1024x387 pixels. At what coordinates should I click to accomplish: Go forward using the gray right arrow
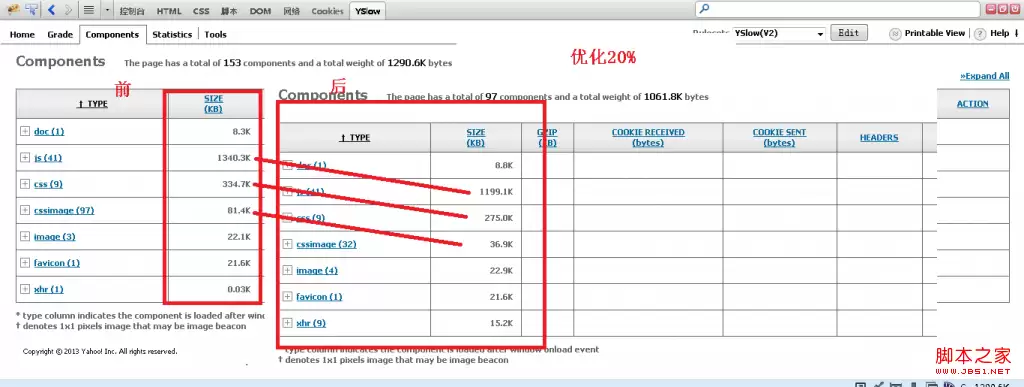point(69,10)
